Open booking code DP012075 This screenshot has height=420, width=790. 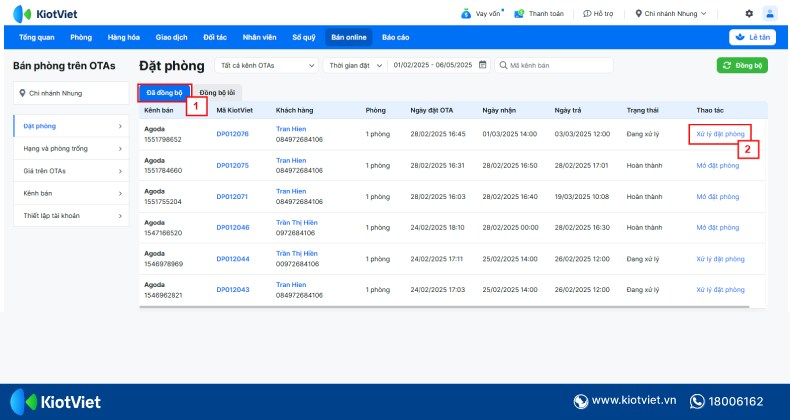click(232, 166)
